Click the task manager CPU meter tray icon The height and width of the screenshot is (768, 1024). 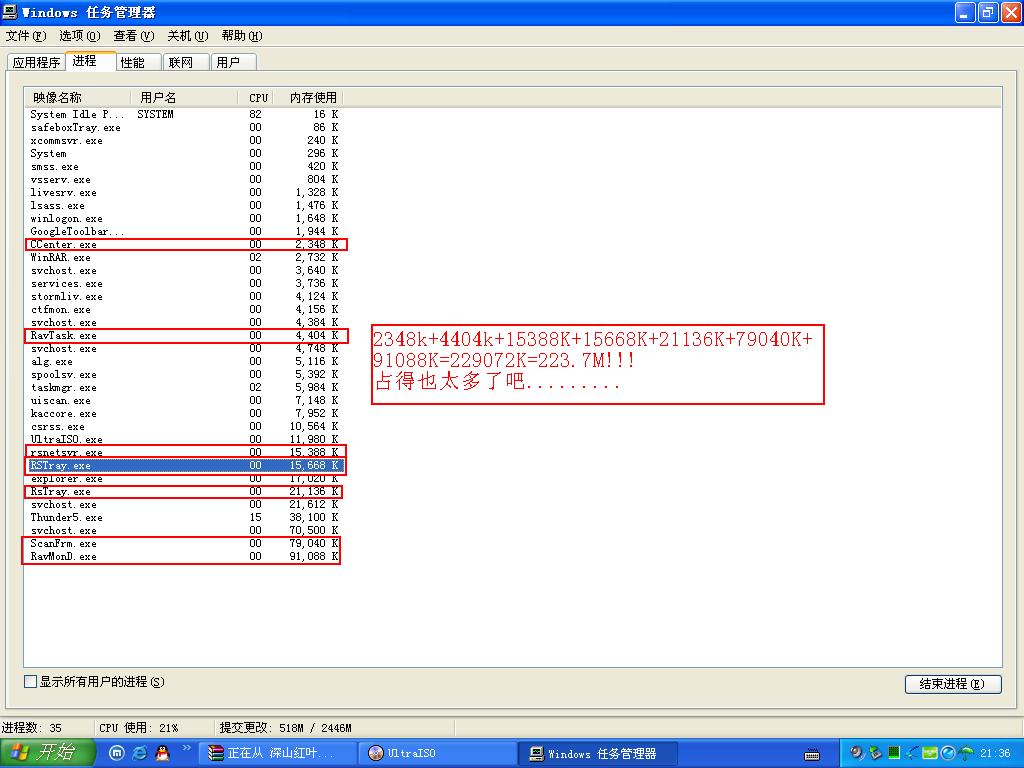pyautogui.click(x=894, y=753)
